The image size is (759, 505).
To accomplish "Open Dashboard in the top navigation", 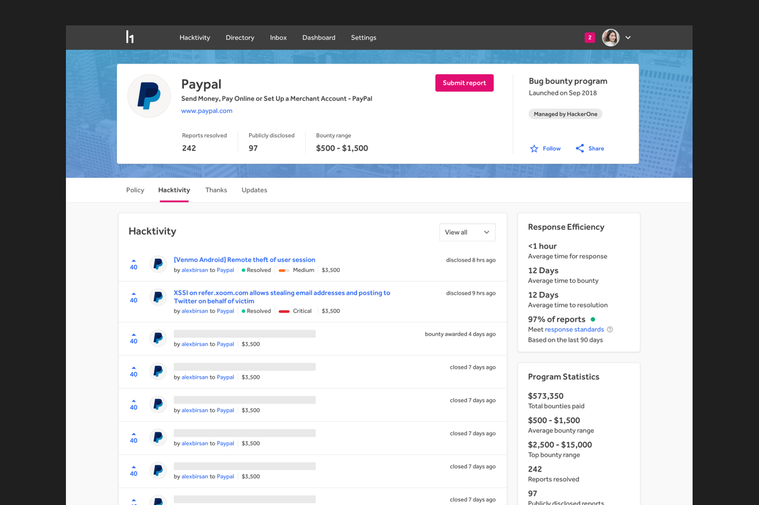I will (319, 37).
